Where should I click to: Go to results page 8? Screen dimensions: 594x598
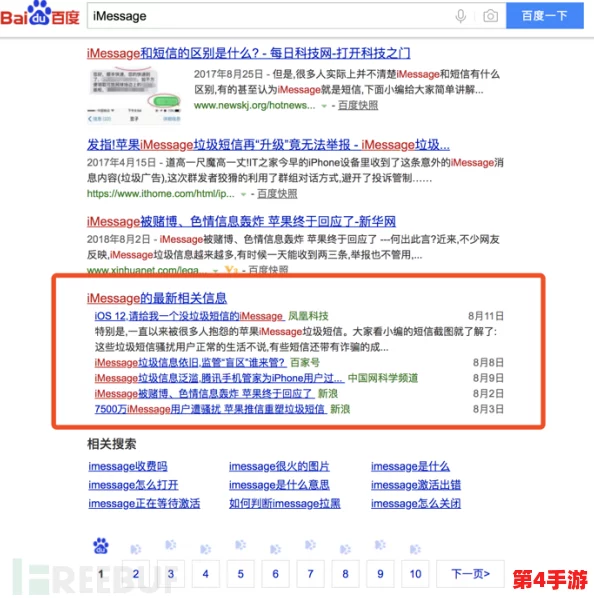click(345, 574)
